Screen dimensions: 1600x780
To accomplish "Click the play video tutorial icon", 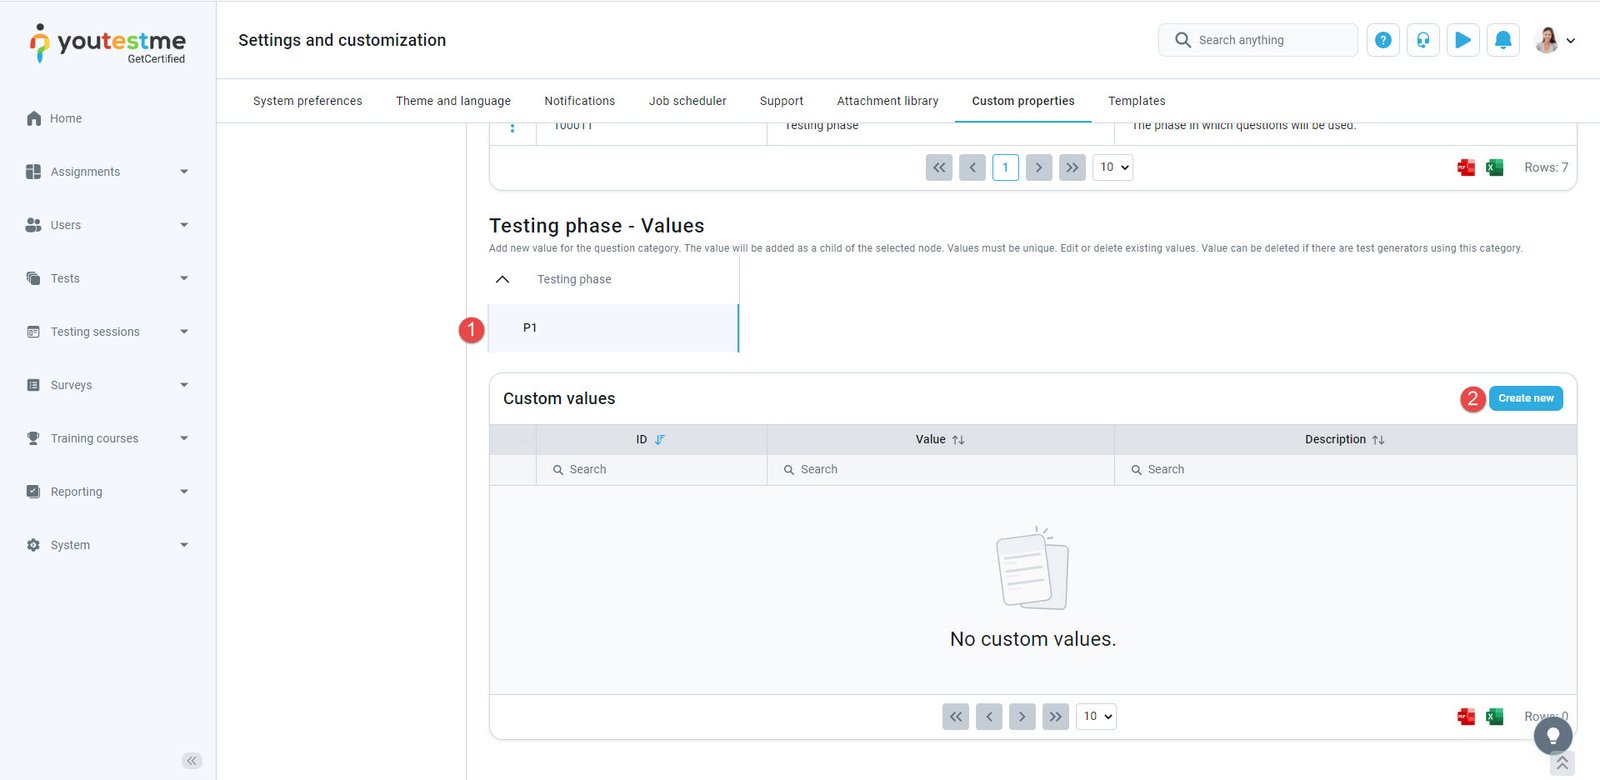I will (x=1462, y=40).
